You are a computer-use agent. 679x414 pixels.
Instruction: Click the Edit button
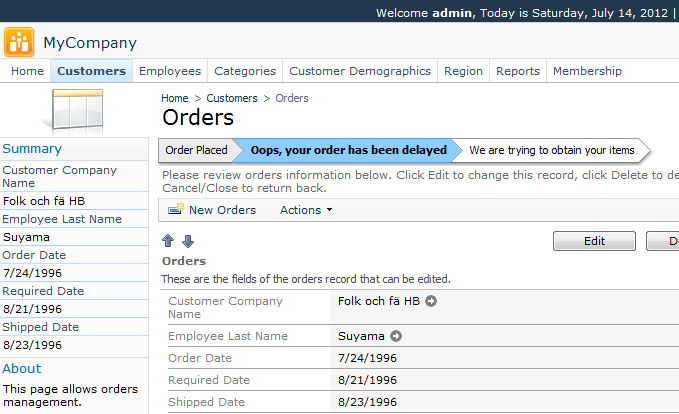click(594, 241)
